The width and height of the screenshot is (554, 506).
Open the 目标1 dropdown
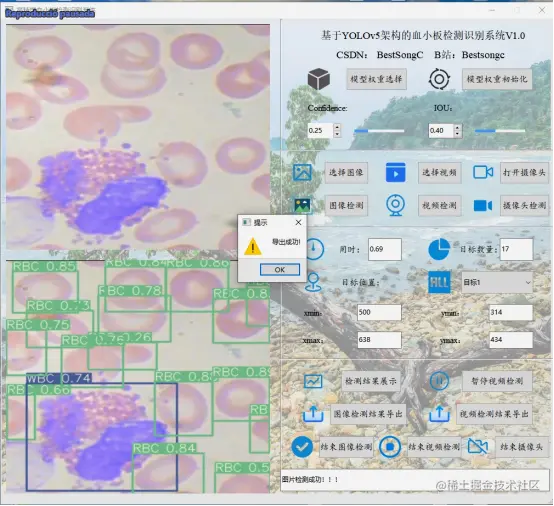point(497,282)
